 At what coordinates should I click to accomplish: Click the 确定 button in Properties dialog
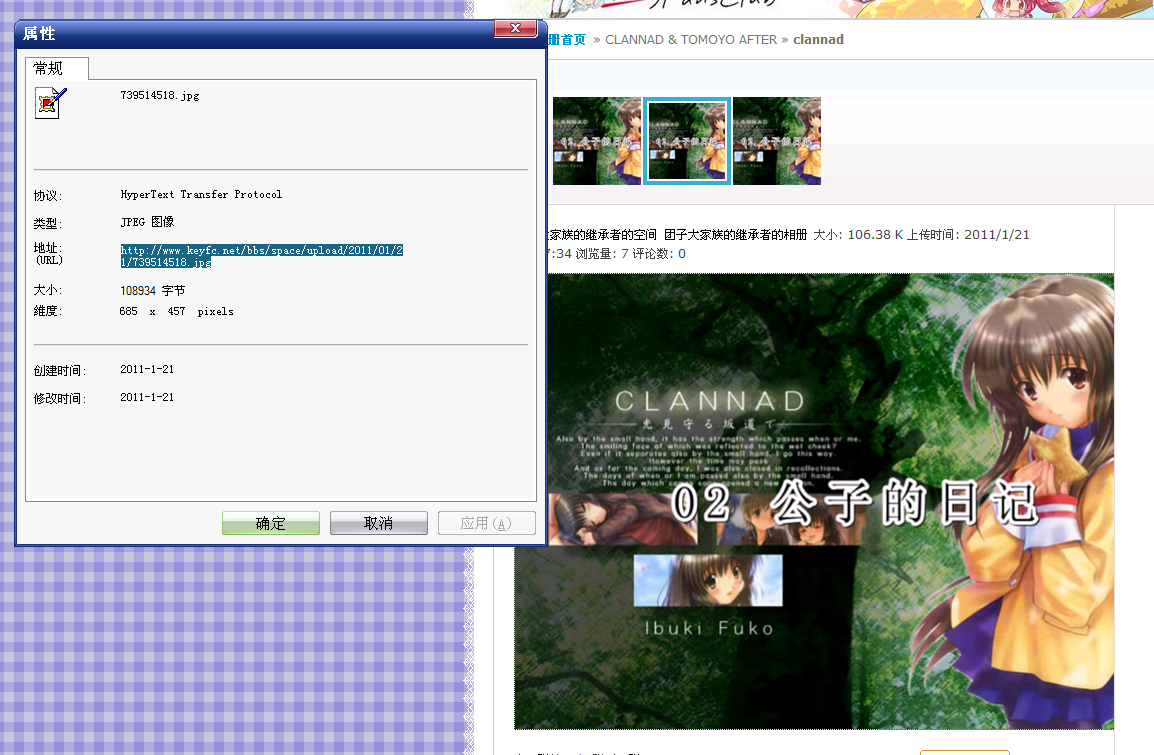(271, 523)
